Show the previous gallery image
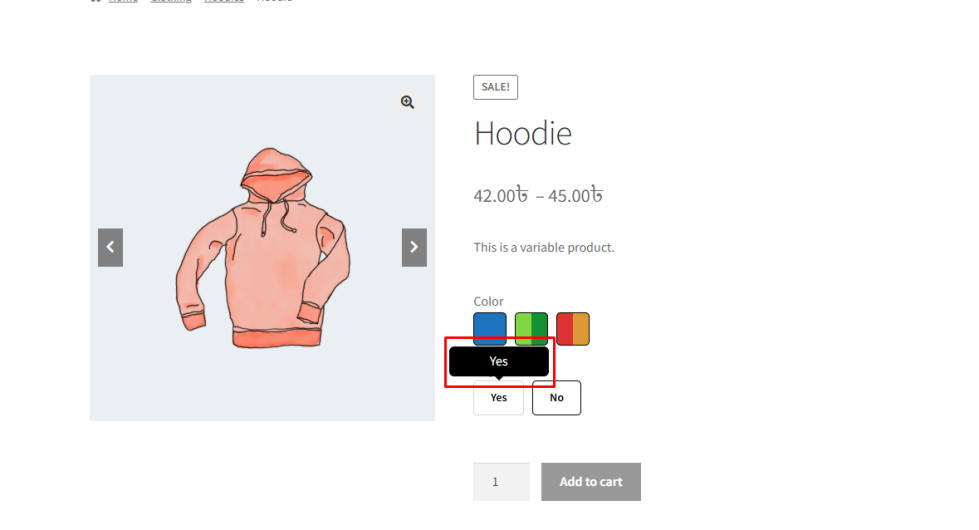Screen dimensions: 979x530 (111, 247)
